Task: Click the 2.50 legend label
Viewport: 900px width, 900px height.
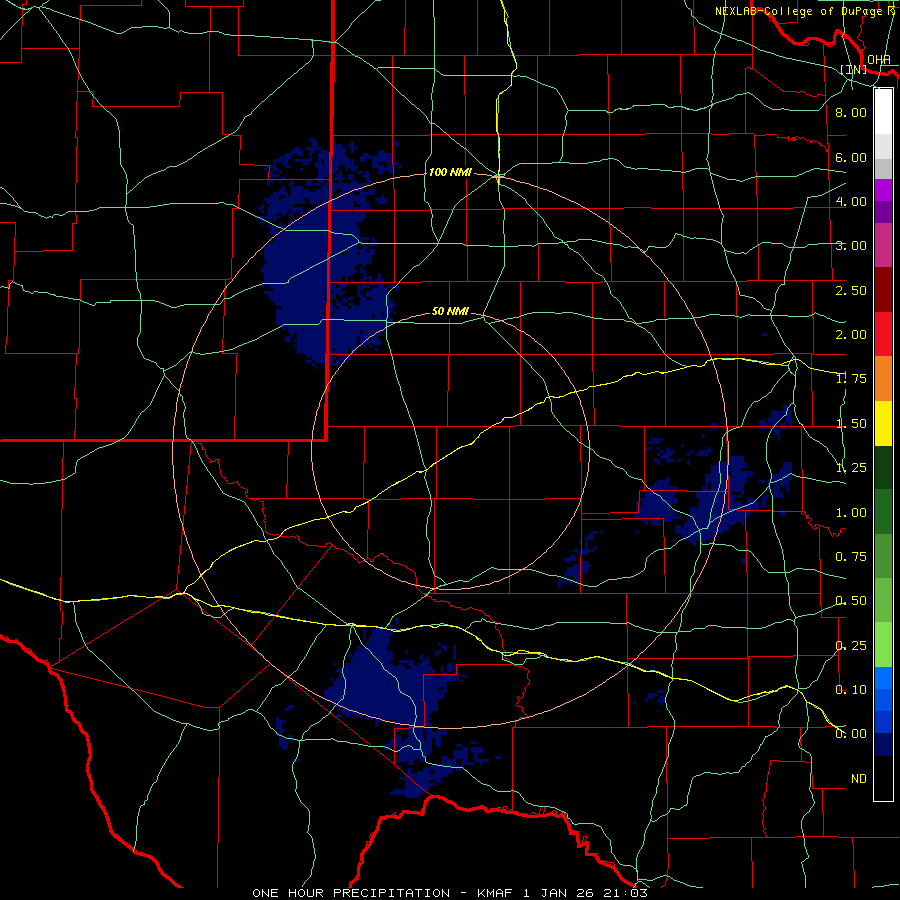Action: (850, 290)
